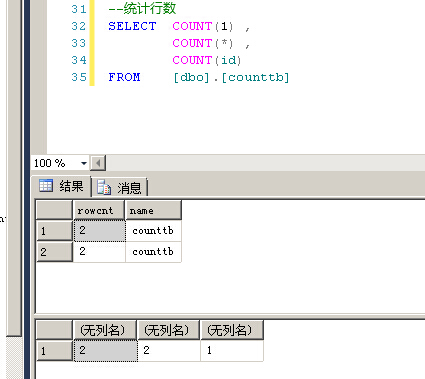Image resolution: width=425 pixels, height=379 pixels.
Task: Place cursor on COUNT(1) in line 32
Action: coord(203,26)
